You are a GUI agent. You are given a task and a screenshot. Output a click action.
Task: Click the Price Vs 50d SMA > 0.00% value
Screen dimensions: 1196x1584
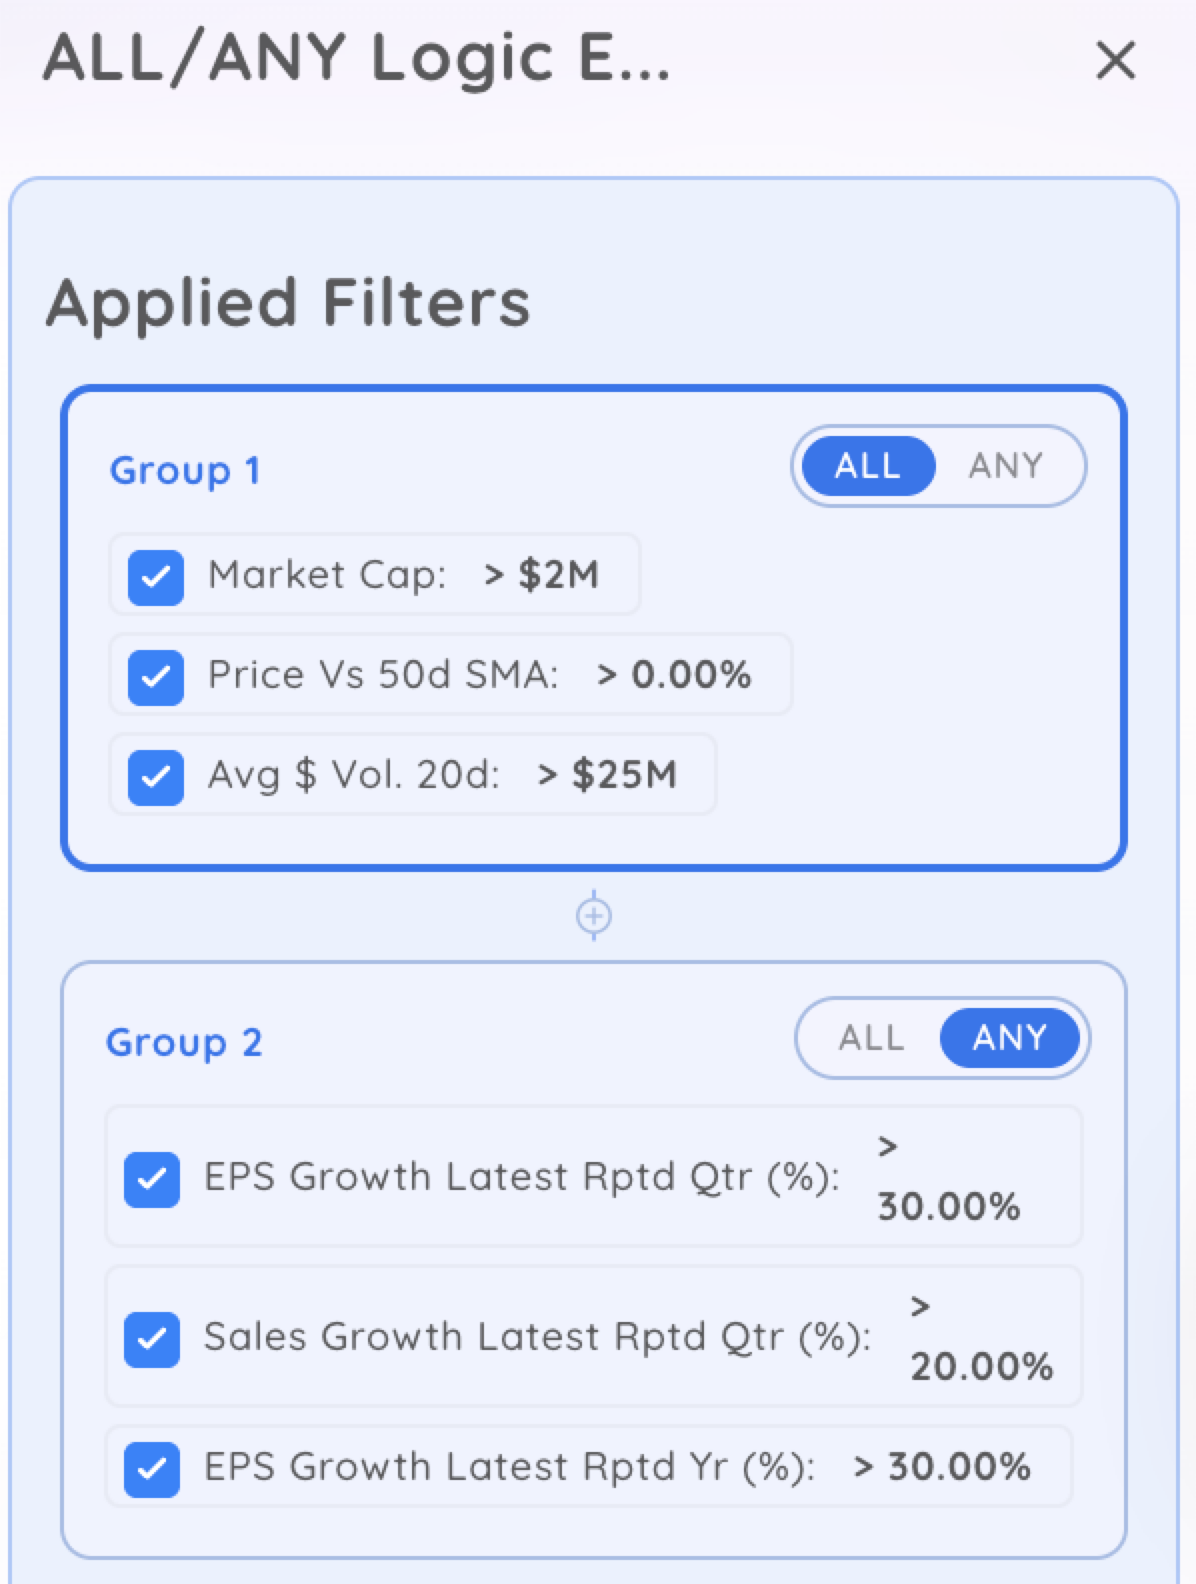(674, 675)
